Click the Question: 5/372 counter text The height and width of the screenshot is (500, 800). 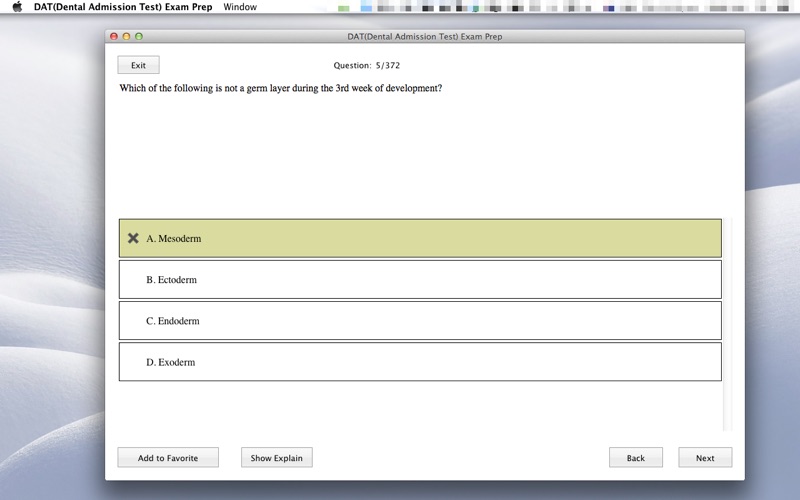pyautogui.click(x=366, y=65)
